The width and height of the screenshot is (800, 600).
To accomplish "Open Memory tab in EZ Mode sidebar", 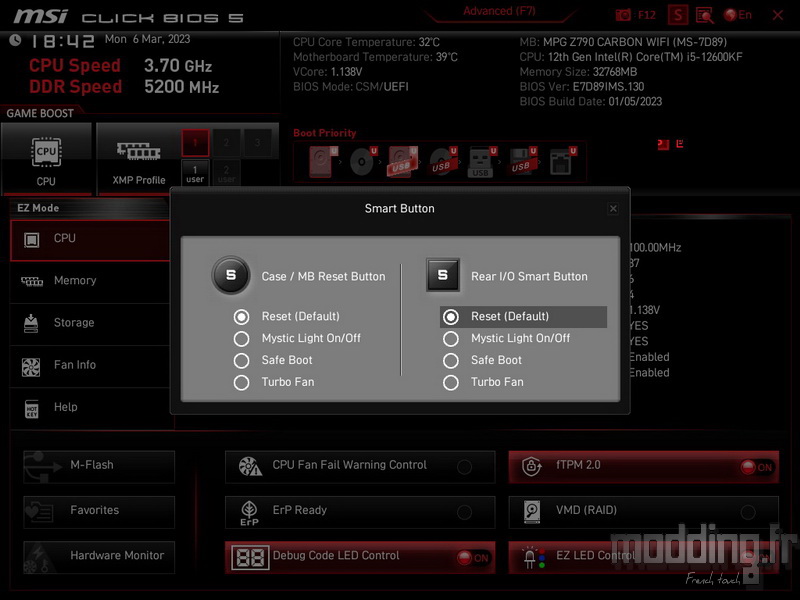I will 90,281.
